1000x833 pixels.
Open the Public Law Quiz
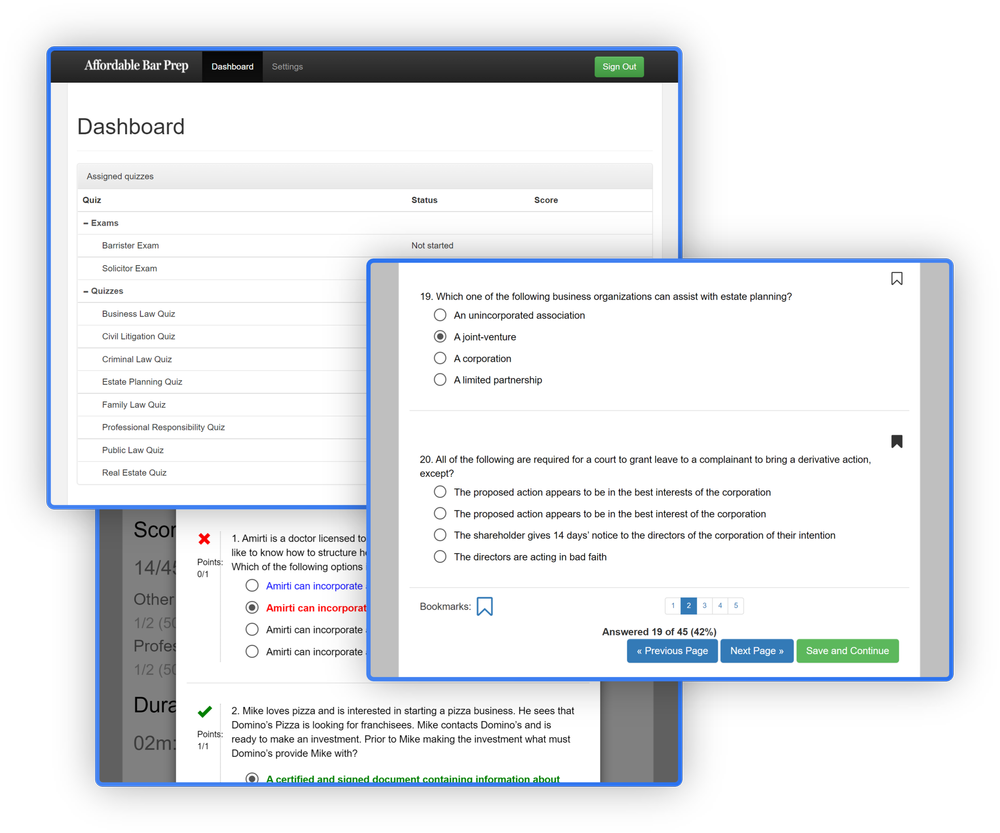click(133, 450)
